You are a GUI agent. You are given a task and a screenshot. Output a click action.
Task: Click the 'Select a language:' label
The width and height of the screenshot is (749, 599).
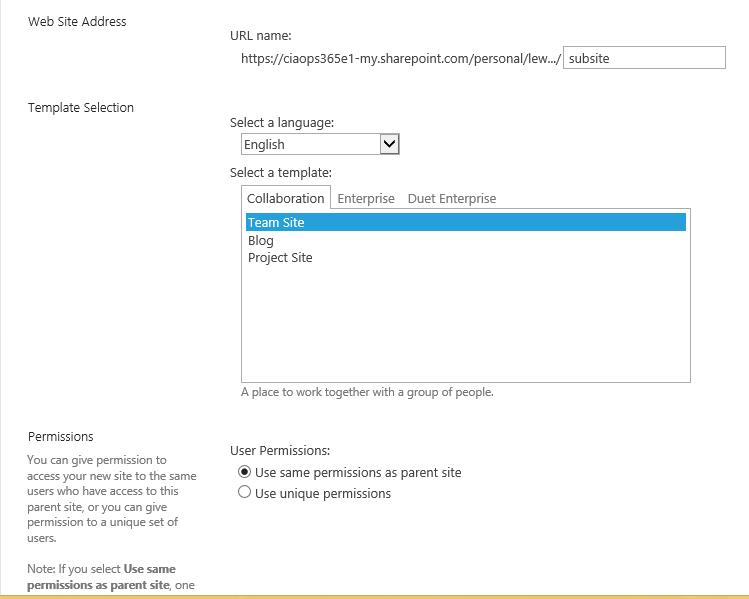click(x=282, y=122)
